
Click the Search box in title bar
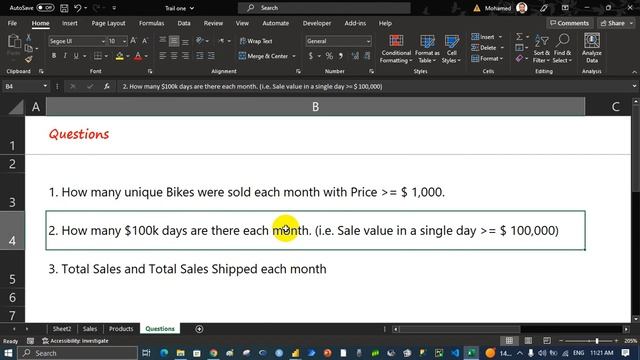click(x=324, y=8)
